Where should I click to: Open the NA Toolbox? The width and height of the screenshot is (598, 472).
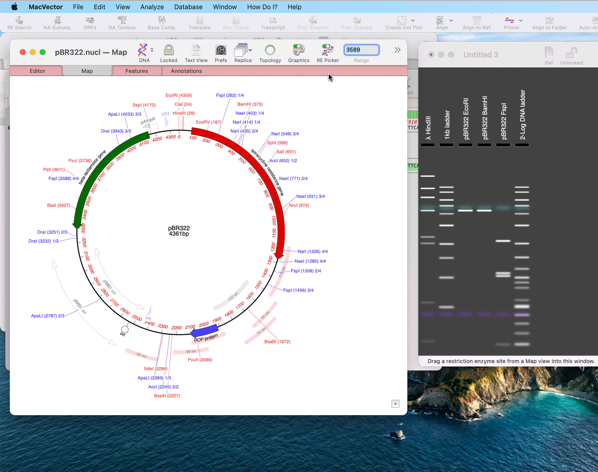122,23
